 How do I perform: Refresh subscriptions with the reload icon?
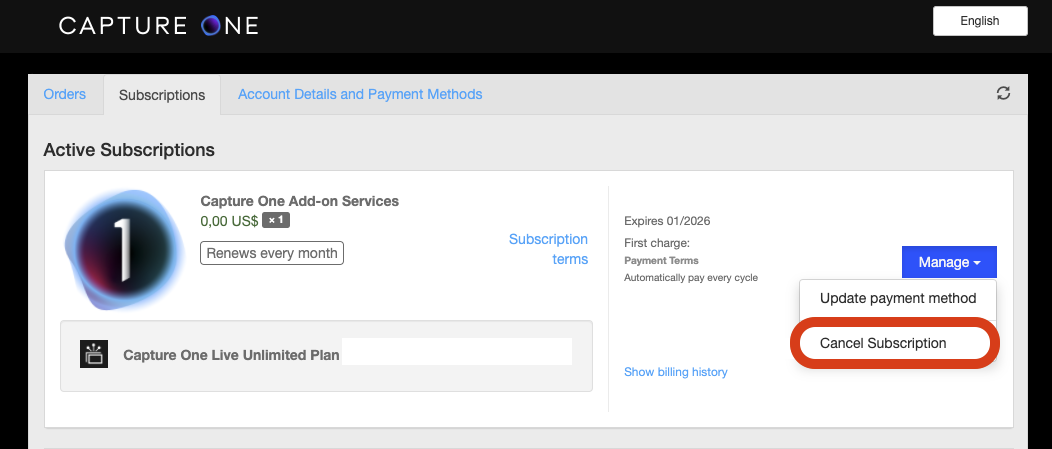coord(1003,93)
